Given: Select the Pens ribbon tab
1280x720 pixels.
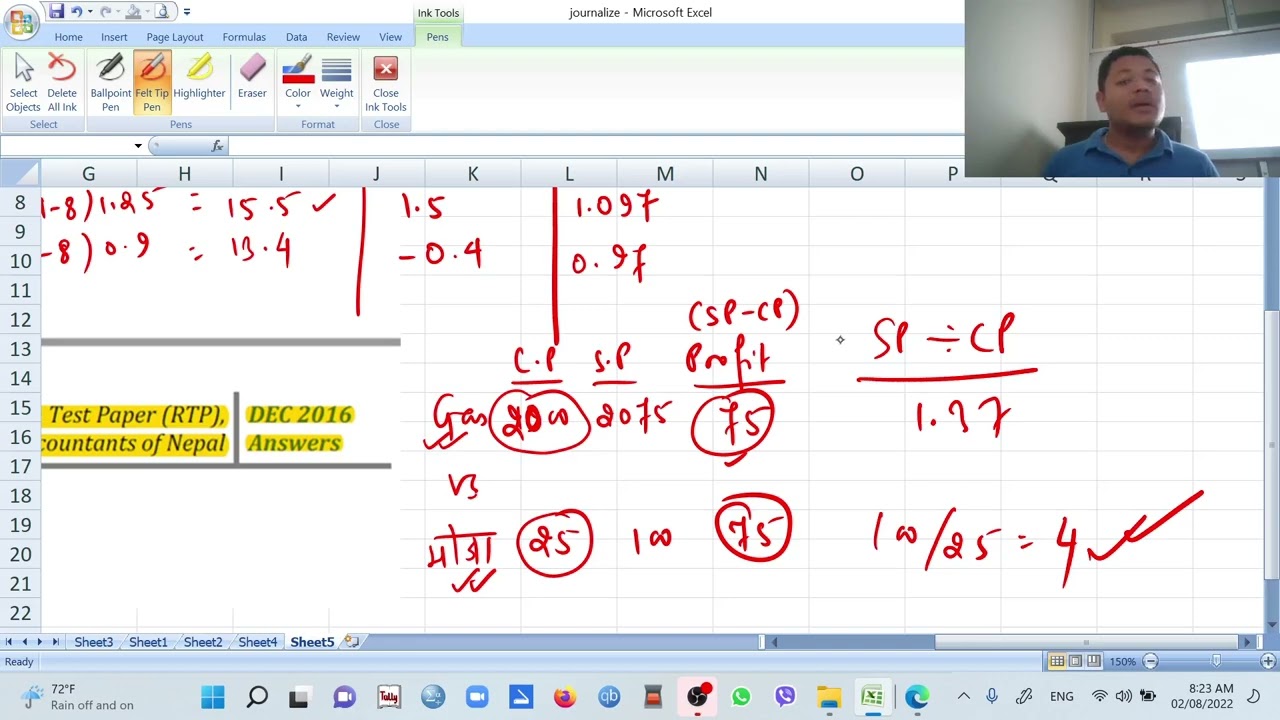Looking at the screenshot, I should coord(438,37).
